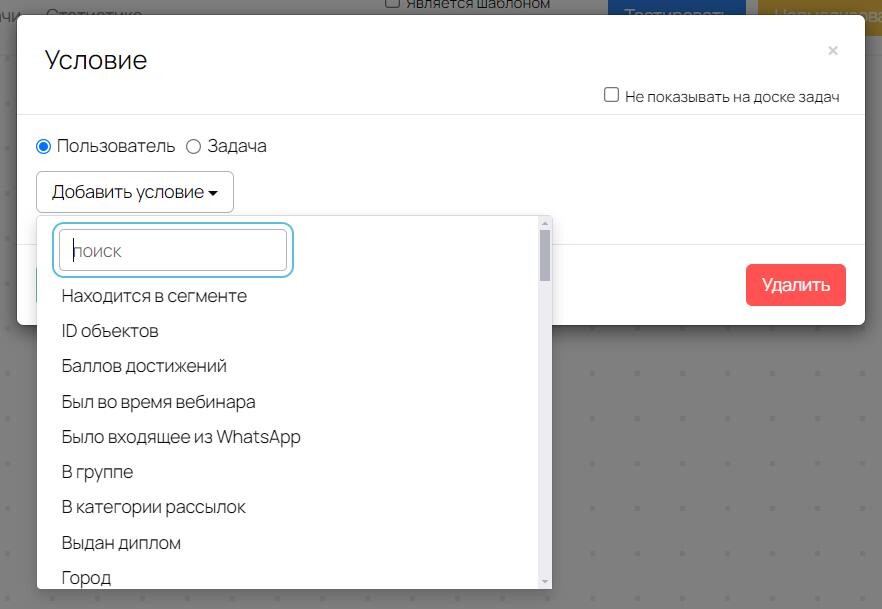Select the «Задача» radio button
Image resolution: width=882 pixels, height=609 pixels.
pyautogui.click(x=193, y=146)
